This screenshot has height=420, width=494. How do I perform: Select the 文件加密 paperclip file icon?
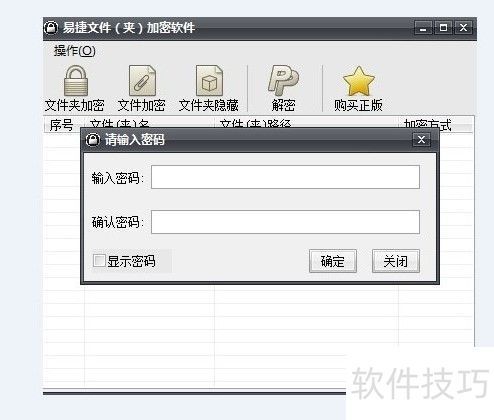[142, 80]
